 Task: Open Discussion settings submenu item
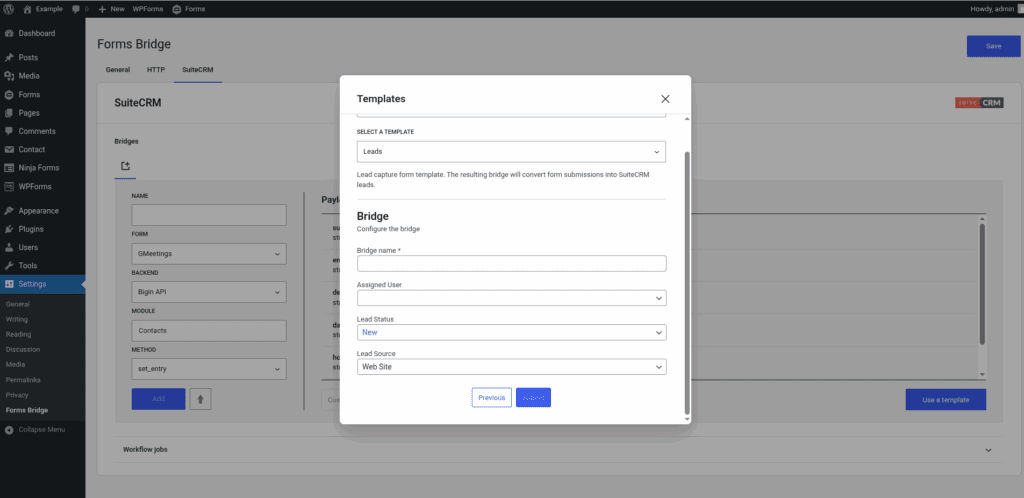23,349
